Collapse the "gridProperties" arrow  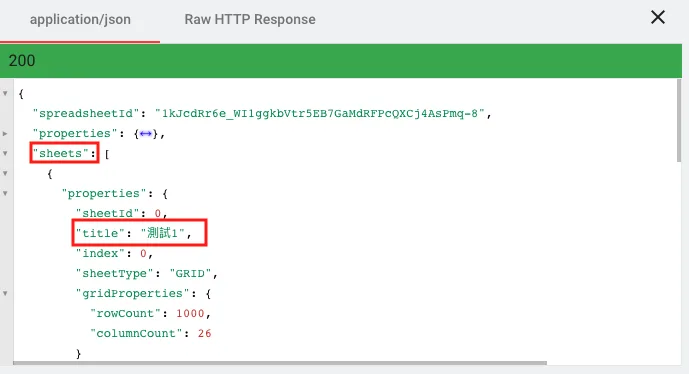coord(5,293)
